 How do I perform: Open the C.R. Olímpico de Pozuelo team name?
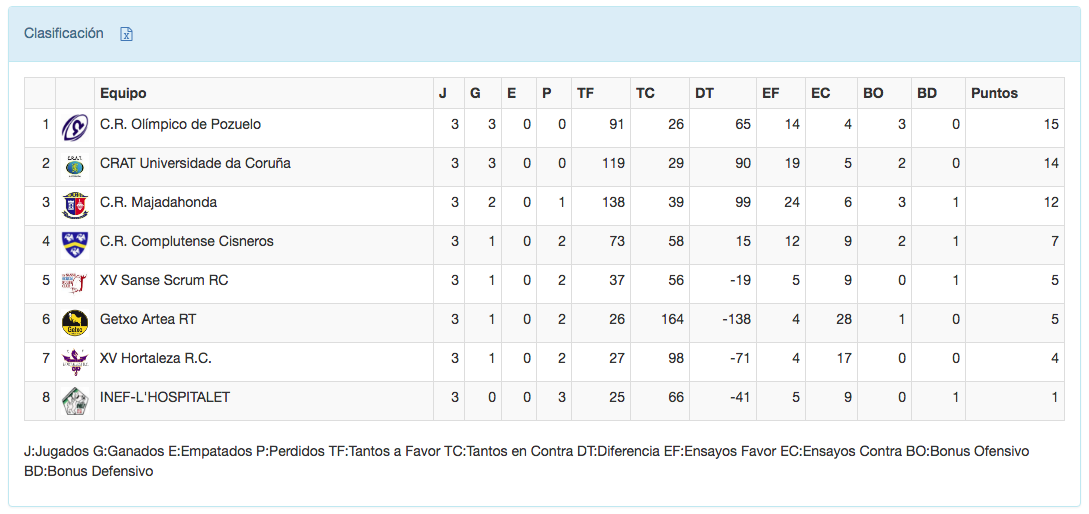180,125
